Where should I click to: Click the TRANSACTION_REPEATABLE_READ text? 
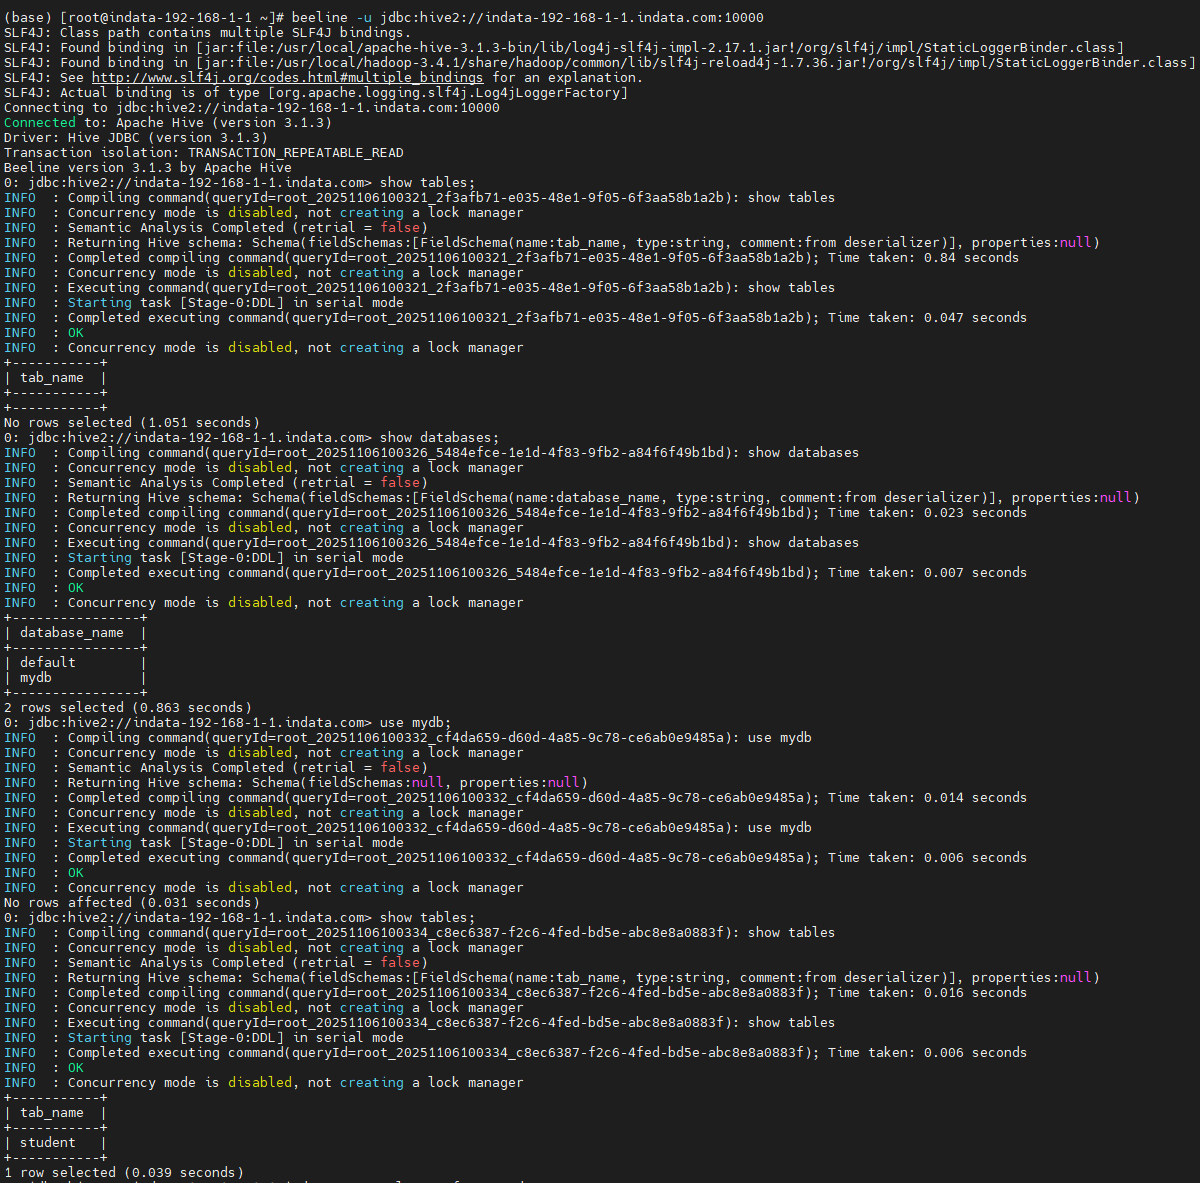pyautogui.click(x=295, y=153)
